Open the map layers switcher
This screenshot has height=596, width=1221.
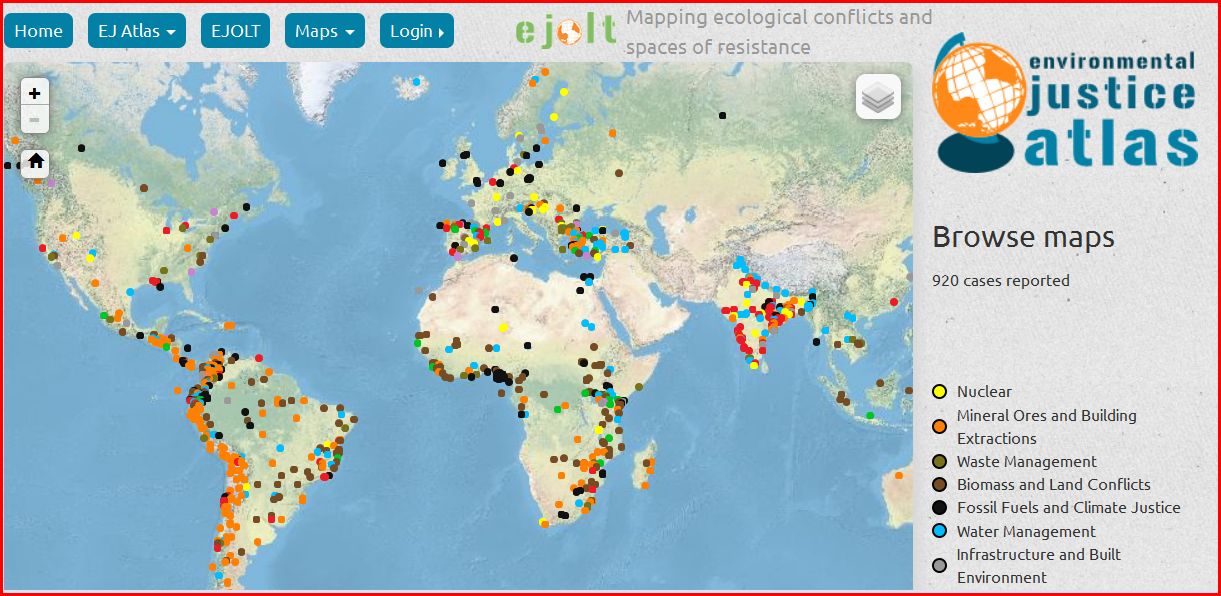point(877,97)
